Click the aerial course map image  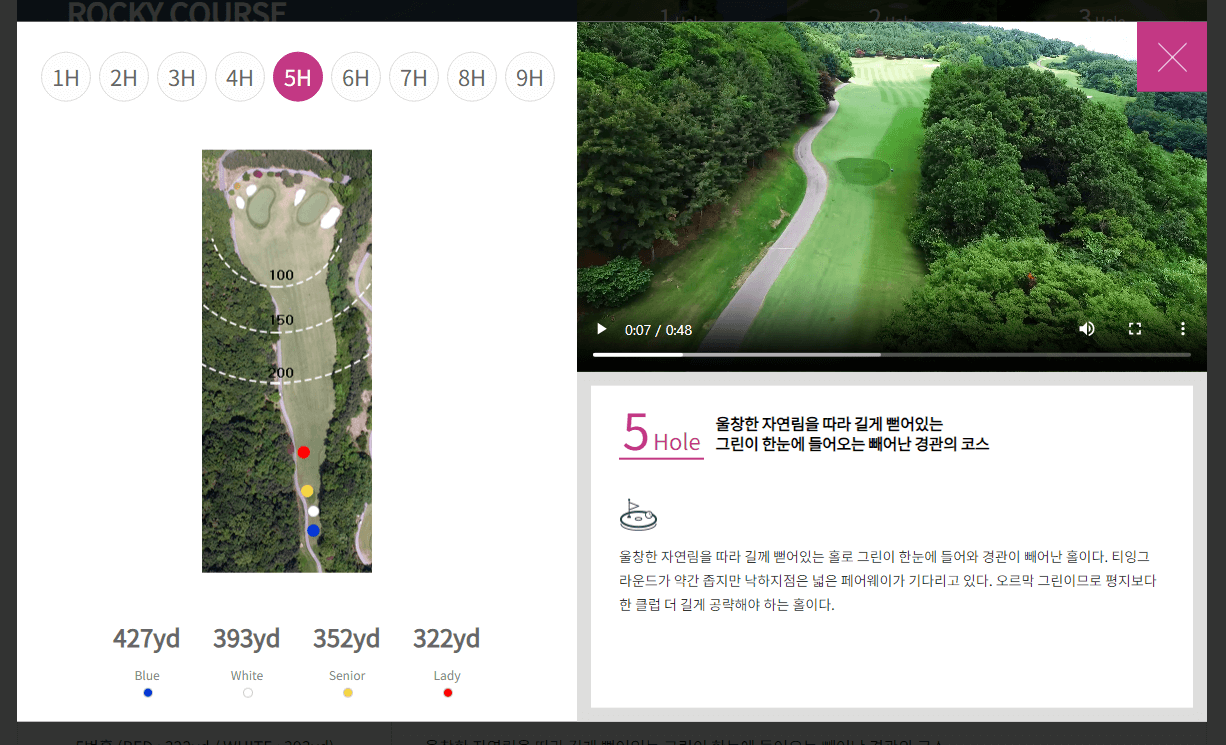tap(286, 360)
